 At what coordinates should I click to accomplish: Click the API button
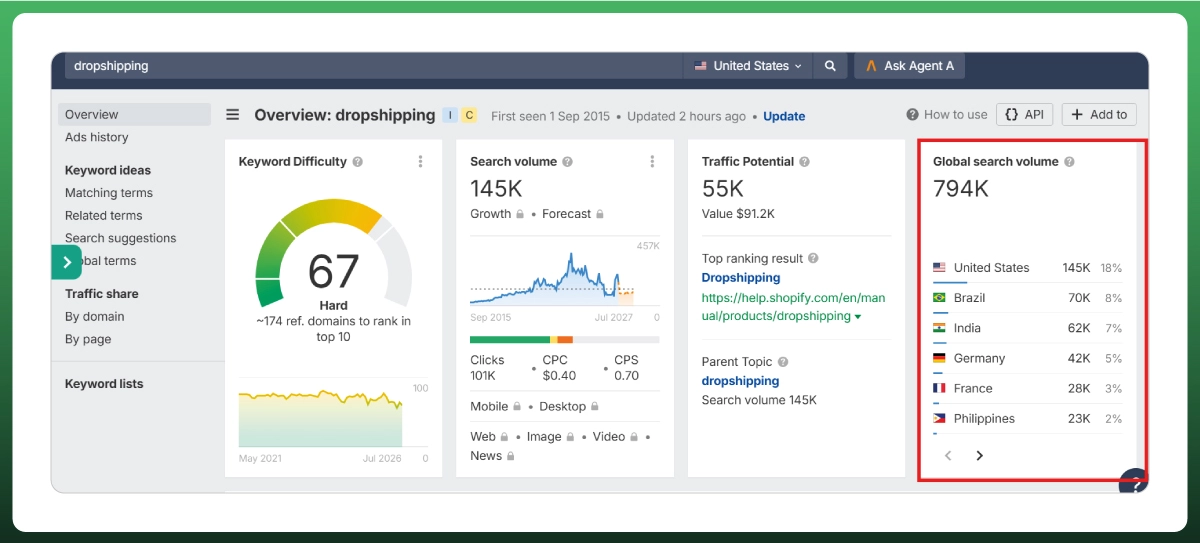1025,114
